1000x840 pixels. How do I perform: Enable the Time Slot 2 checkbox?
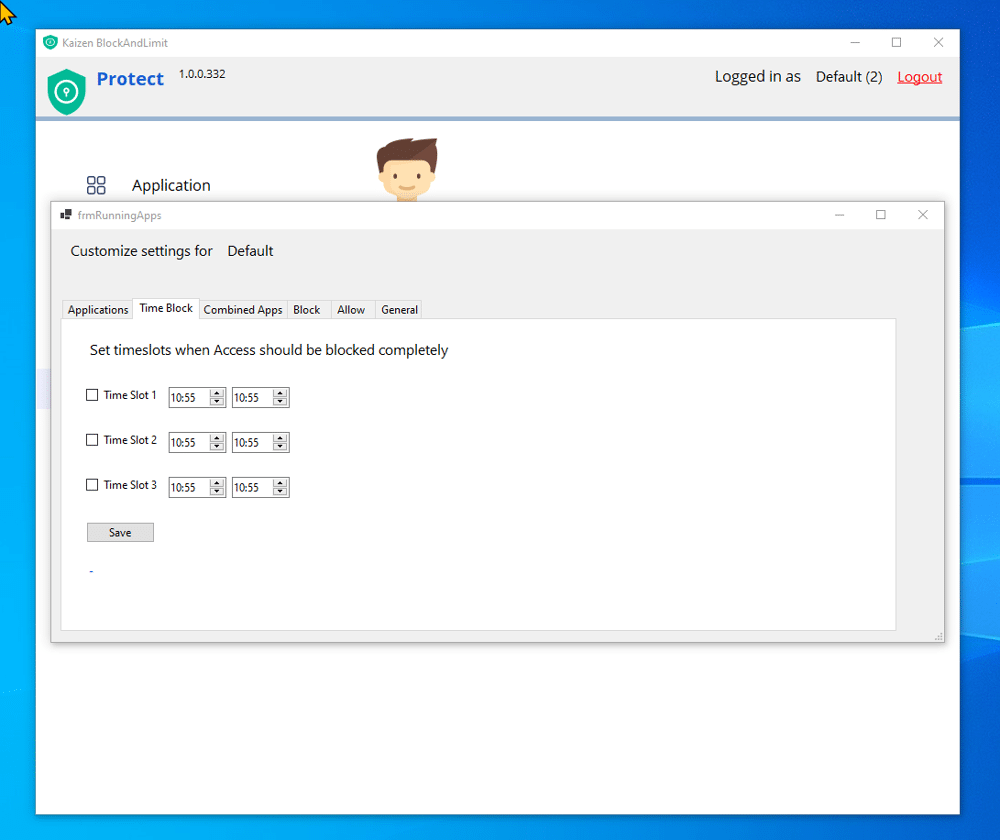pos(92,440)
